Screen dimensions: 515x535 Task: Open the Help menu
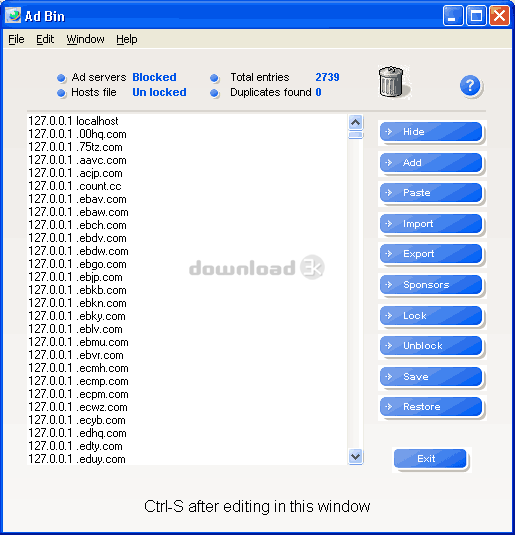[127, 39]
